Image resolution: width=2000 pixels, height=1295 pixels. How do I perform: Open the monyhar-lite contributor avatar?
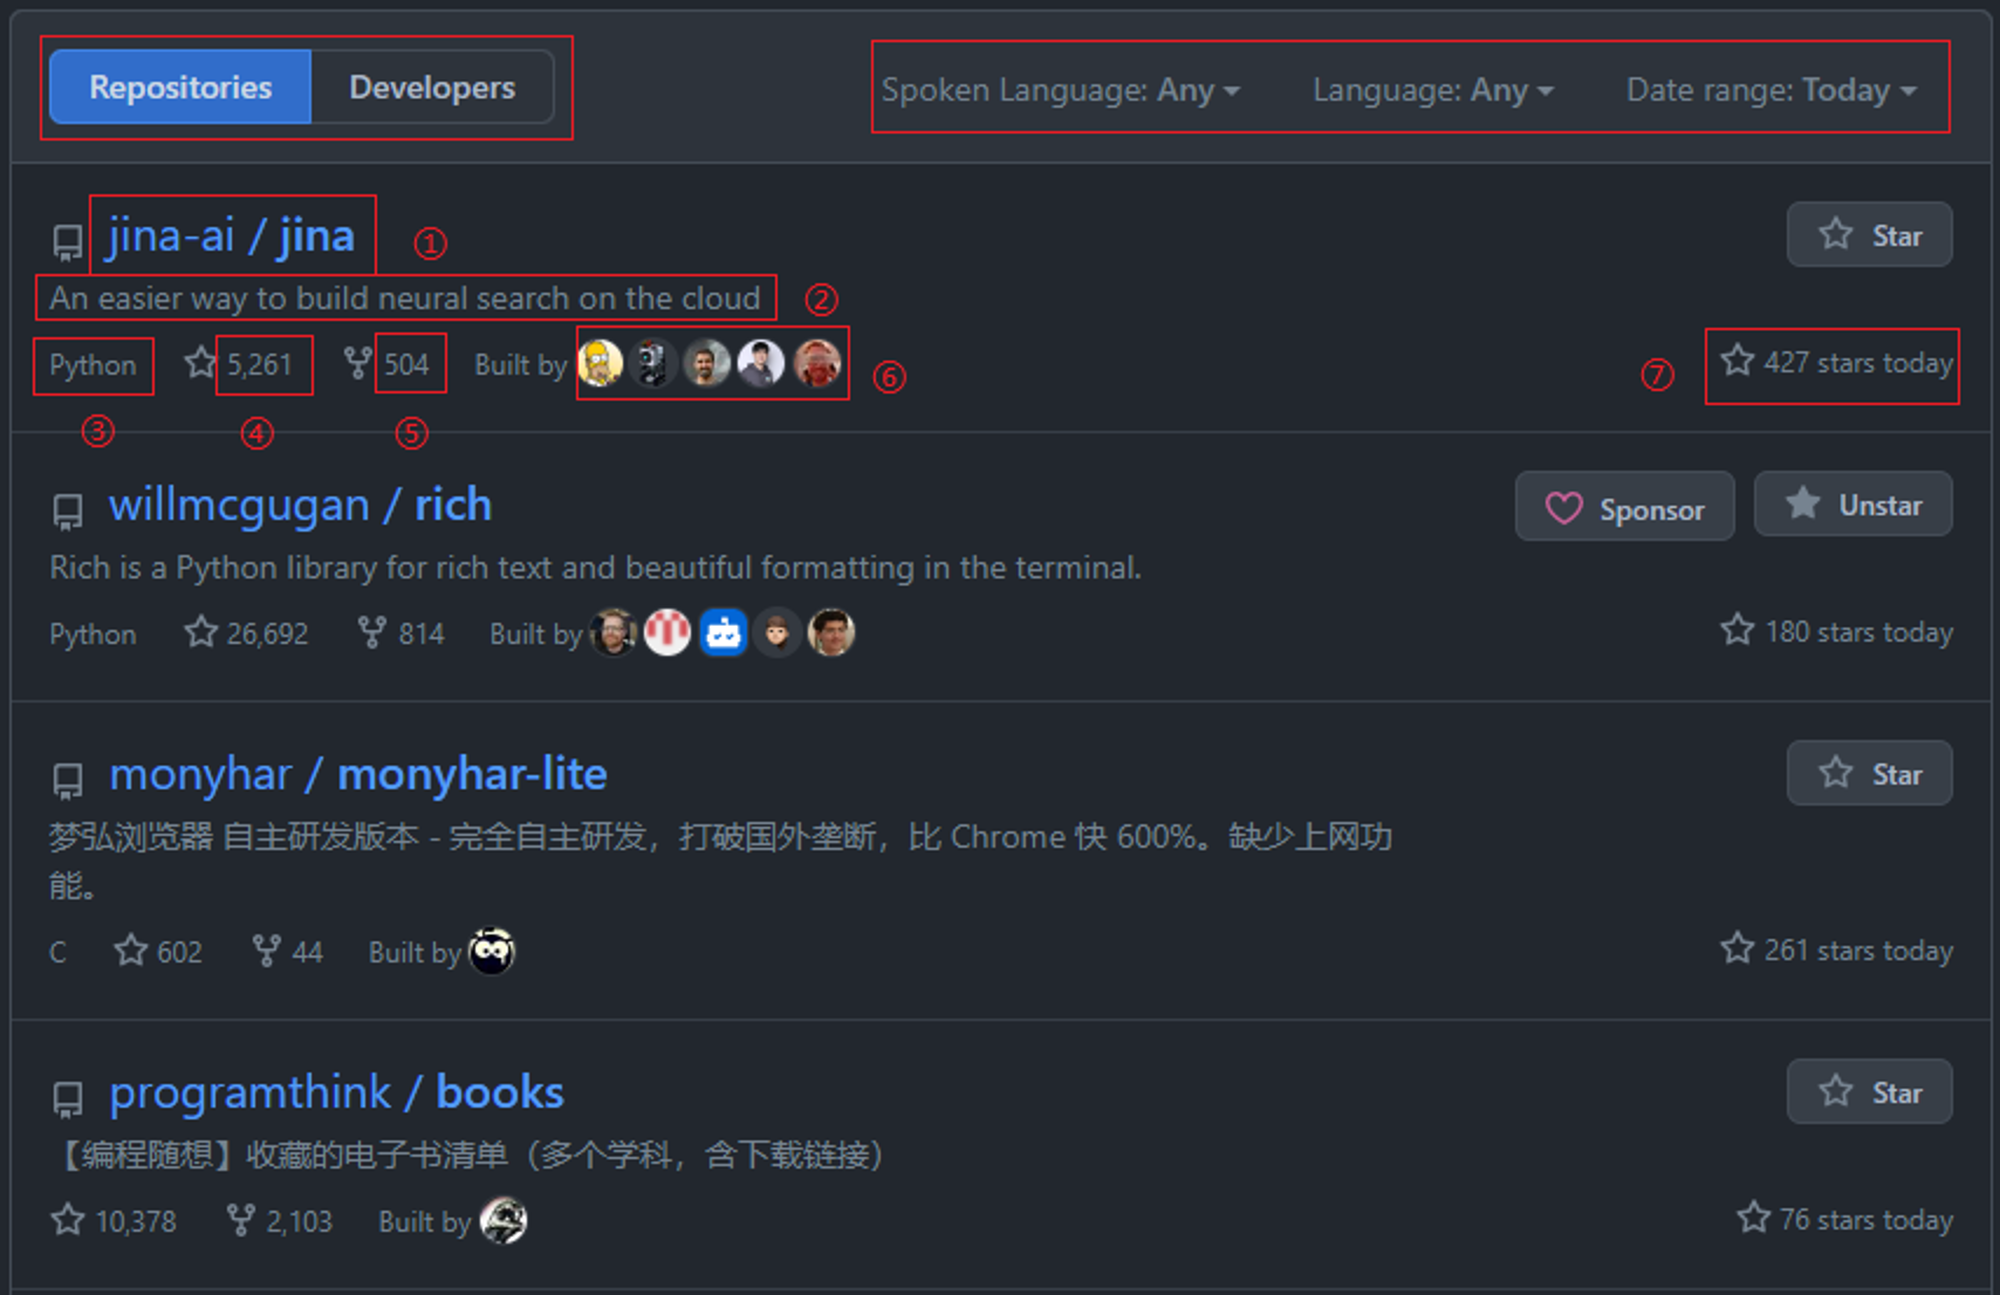(491, 950)
